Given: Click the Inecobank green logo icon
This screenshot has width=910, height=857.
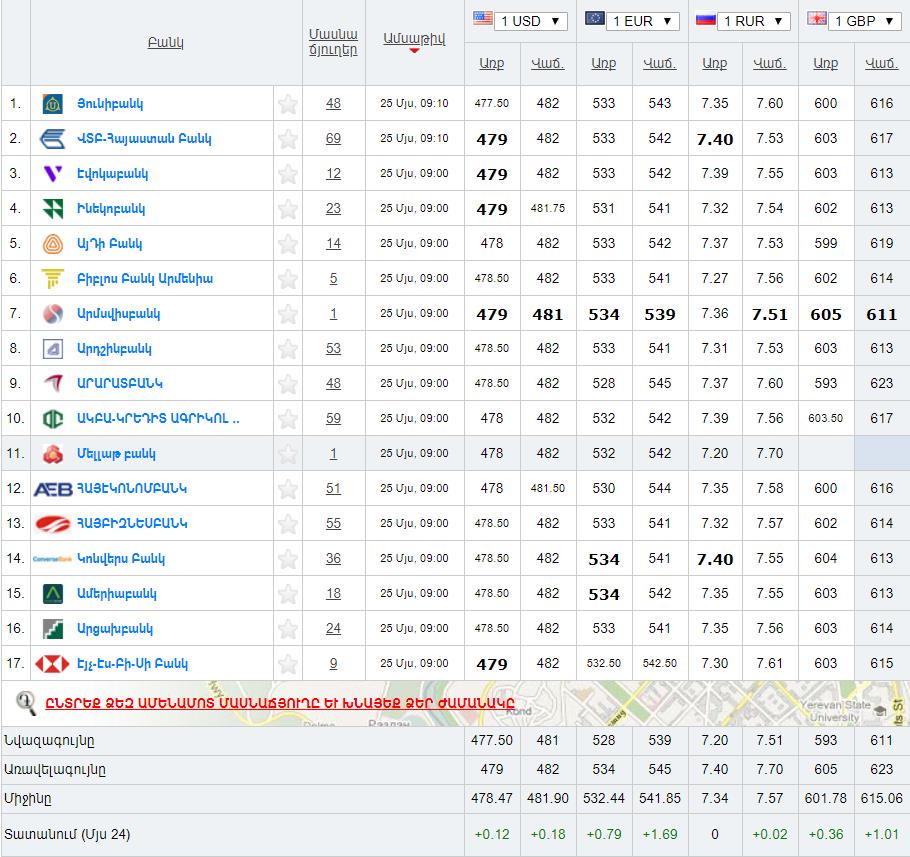Looking at the screenshot, I should (x=53, y=209).
